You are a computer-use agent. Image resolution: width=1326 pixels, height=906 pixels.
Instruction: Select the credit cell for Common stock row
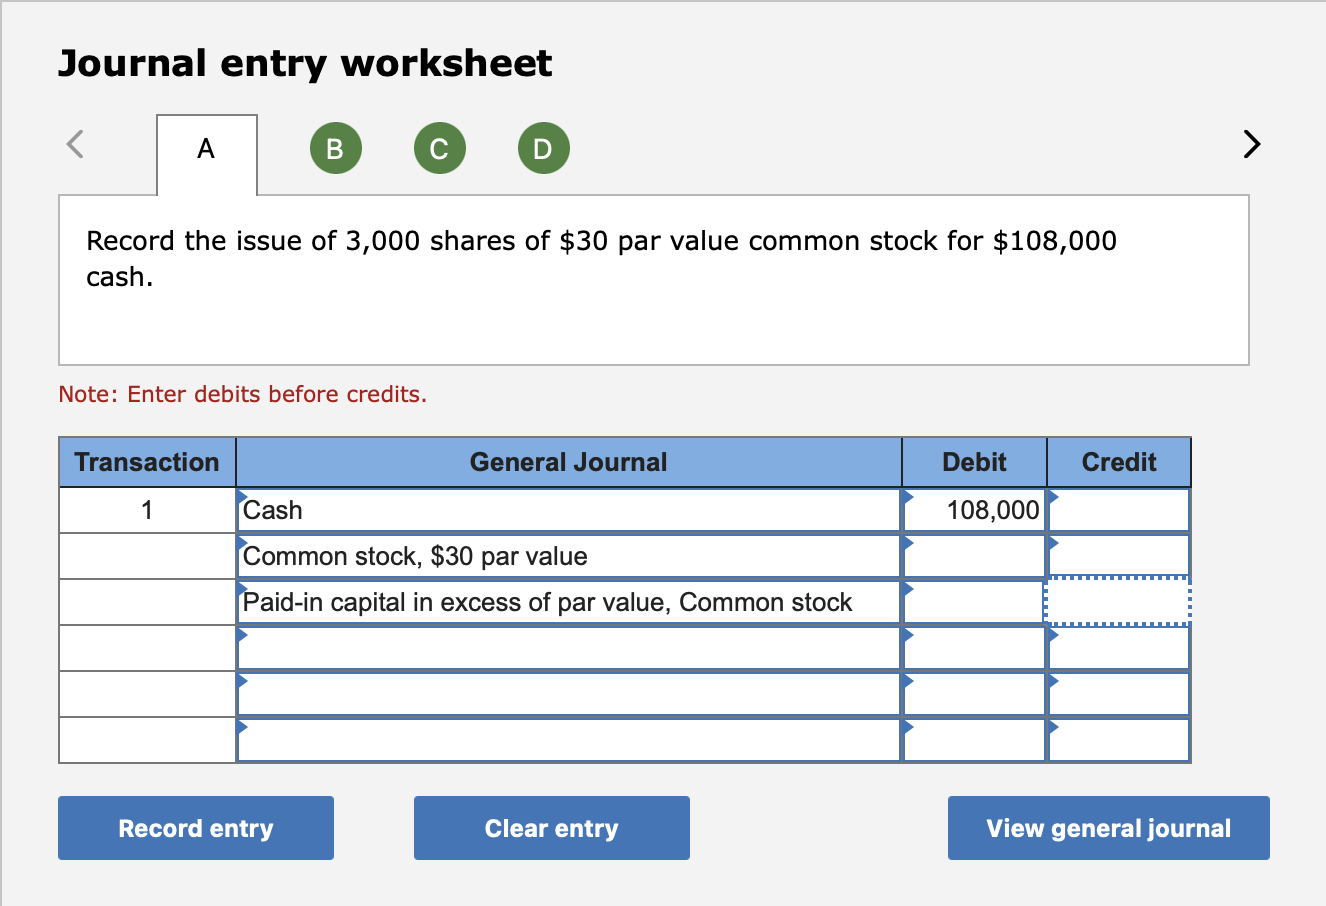click(1119, 556)
